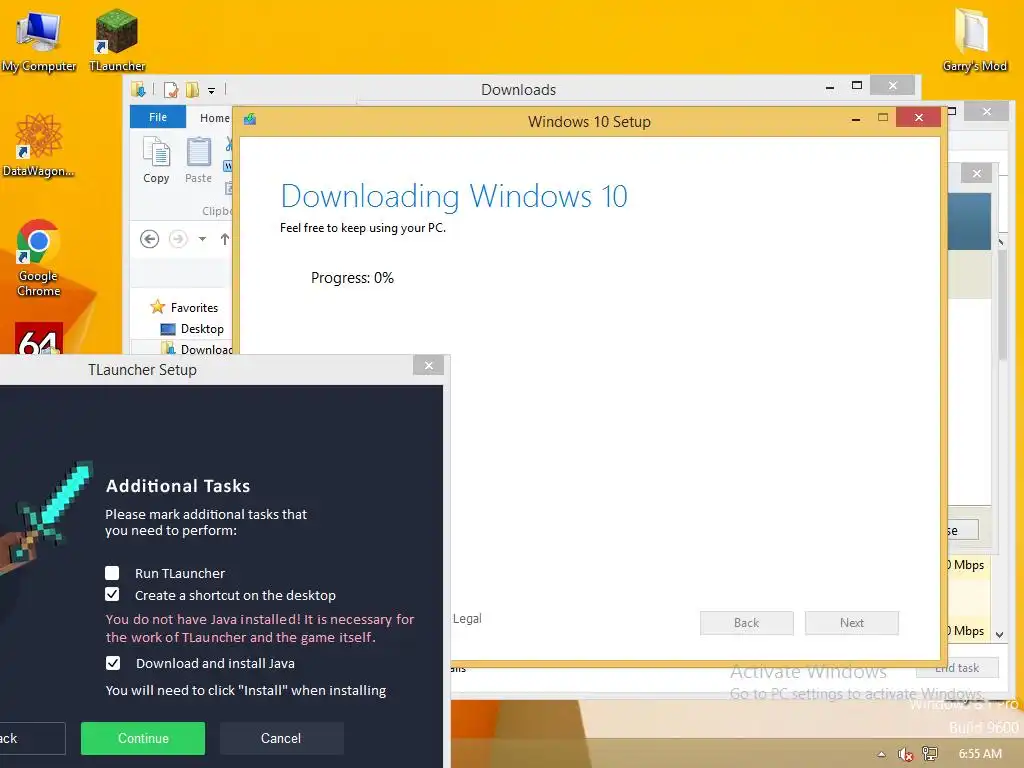Image resolution: width=1024 pixels, height=768 pixels.
Task: Maximize the Downloads window
Action: tap(857, 86)
